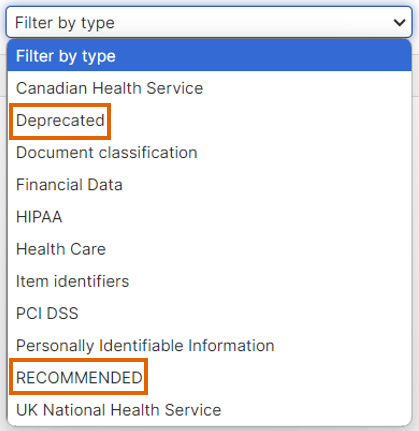The image size is (419, 431).
Task: Pick the Health Care option
Action: point(209,249)
